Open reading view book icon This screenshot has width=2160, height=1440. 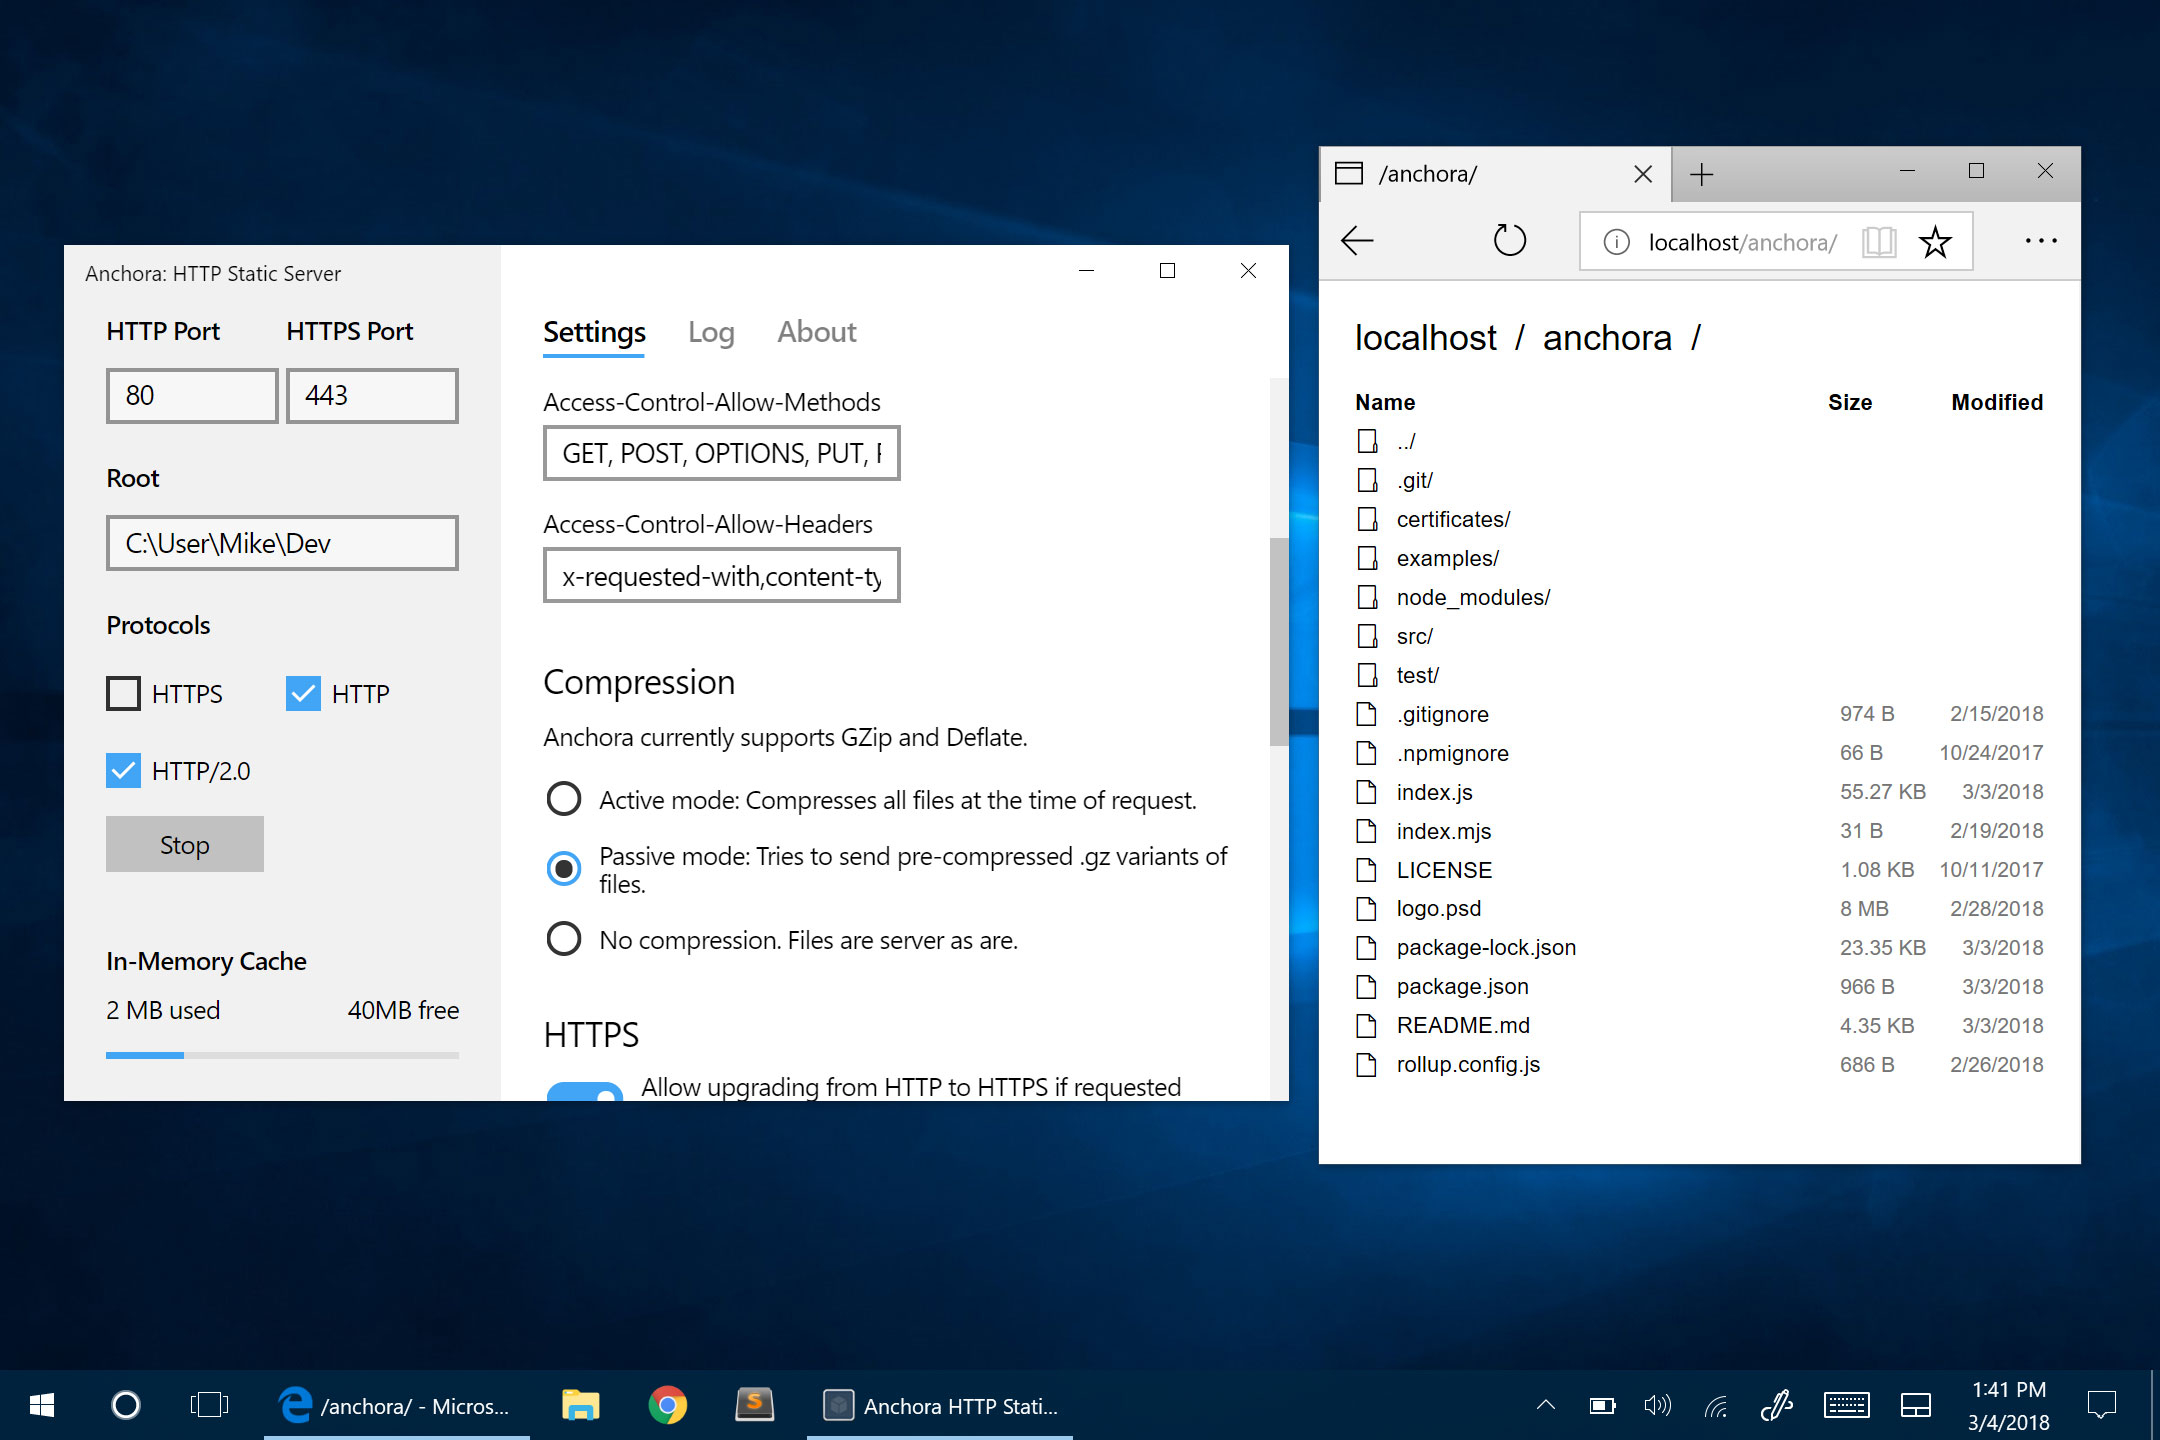(x=1878, y=242)
